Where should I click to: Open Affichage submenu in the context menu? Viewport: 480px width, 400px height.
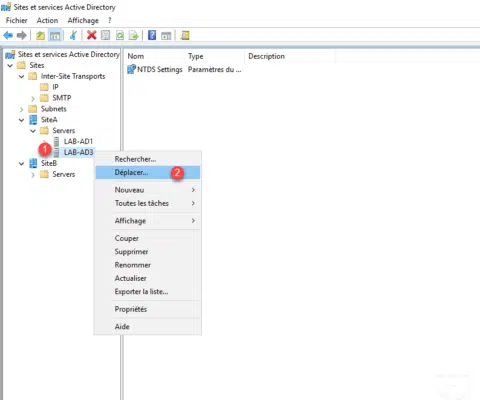(x=148, y=221)
